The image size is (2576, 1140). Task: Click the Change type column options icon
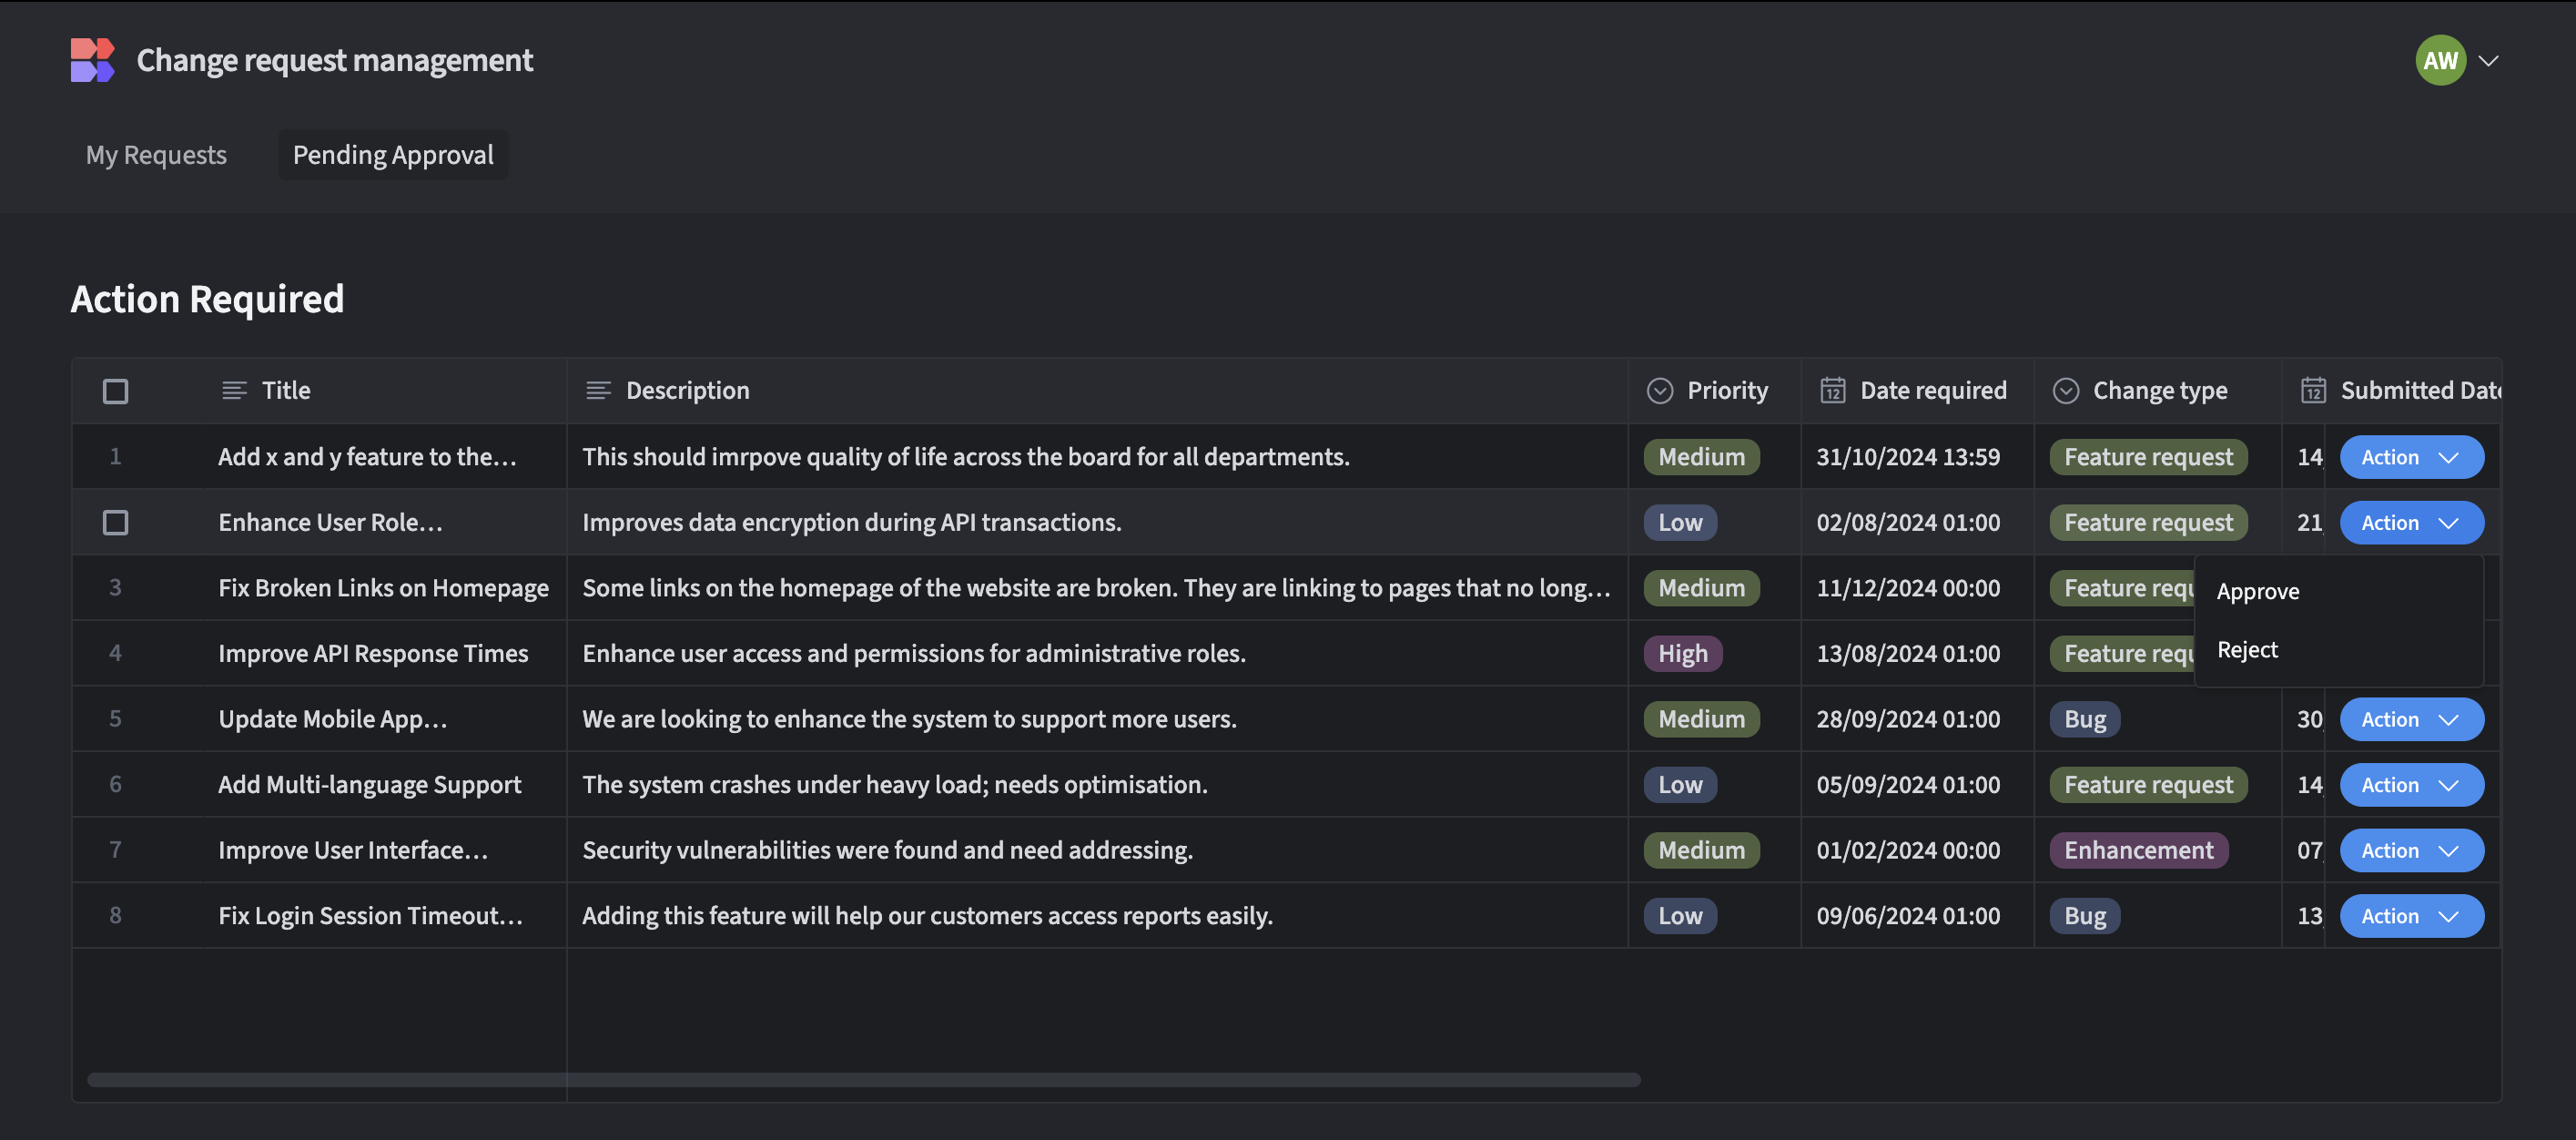click(x=2066, y=391)
